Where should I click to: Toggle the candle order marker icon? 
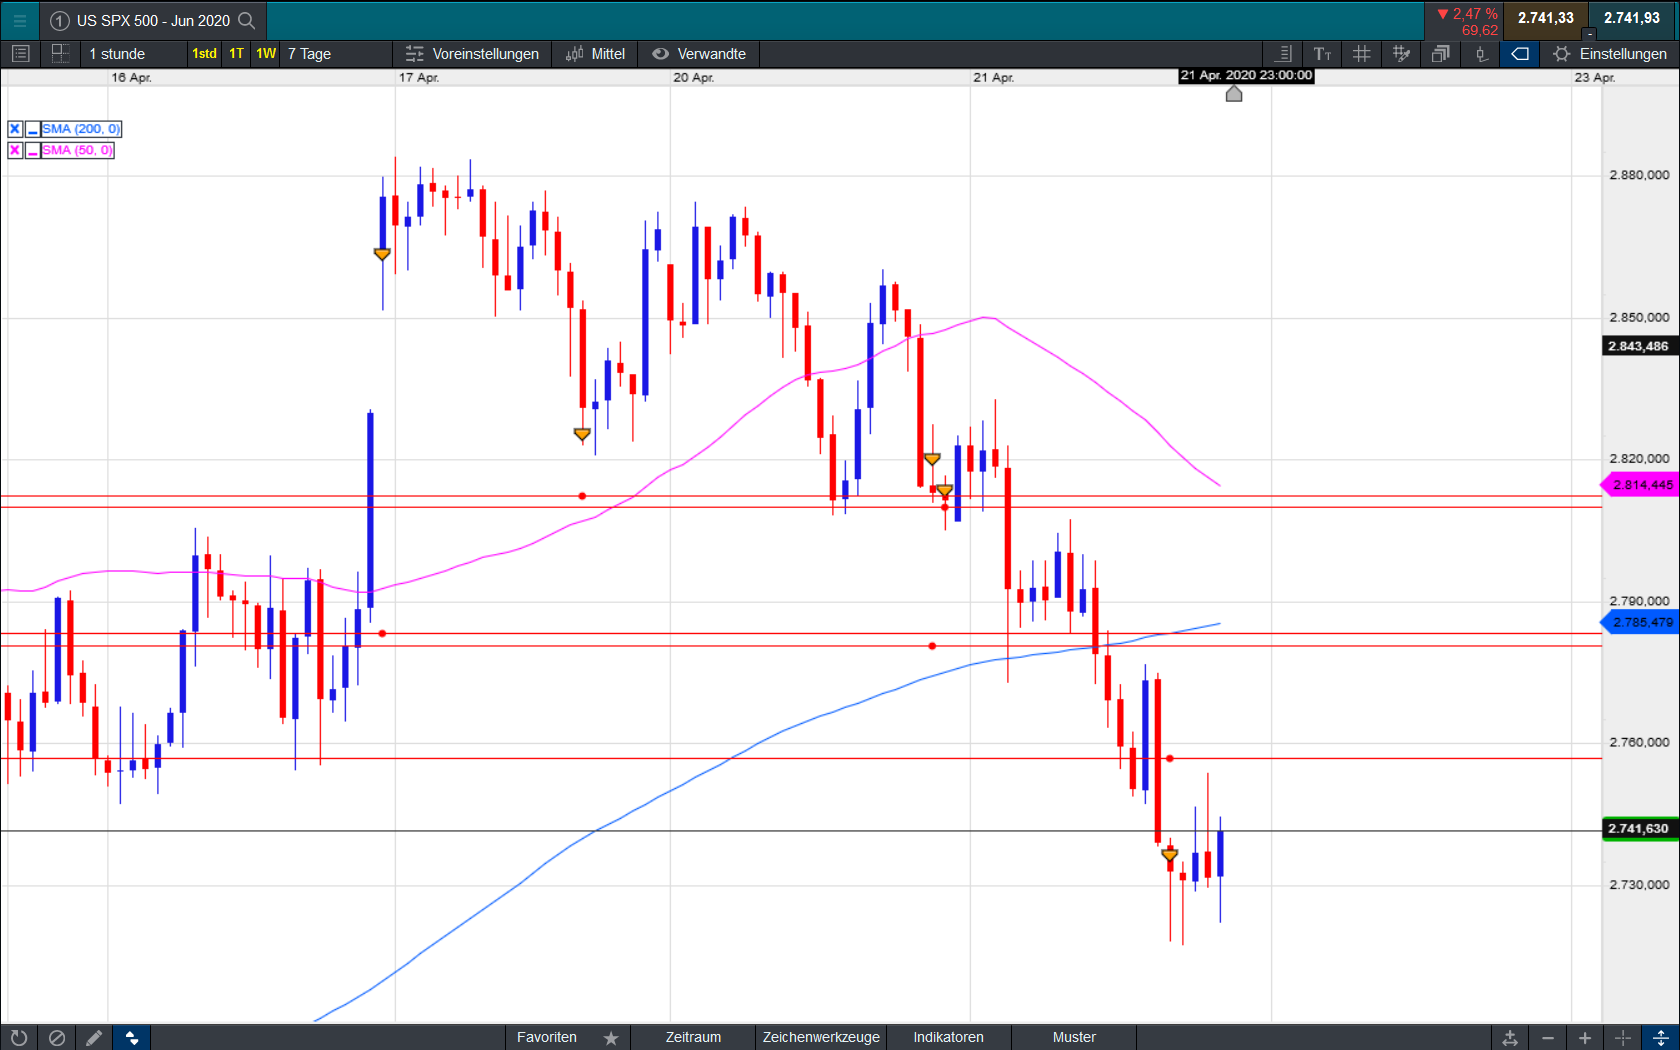click(x=1480, y=54)
